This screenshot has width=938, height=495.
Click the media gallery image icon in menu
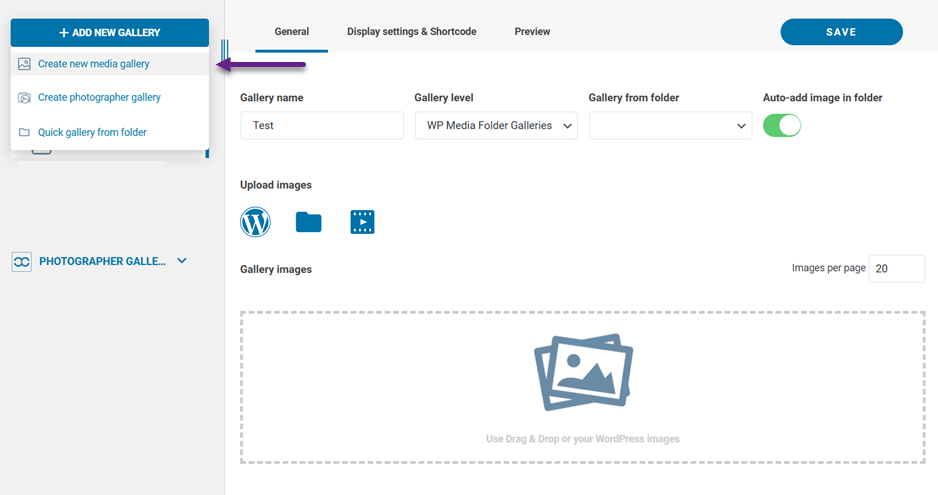point(24,64)
